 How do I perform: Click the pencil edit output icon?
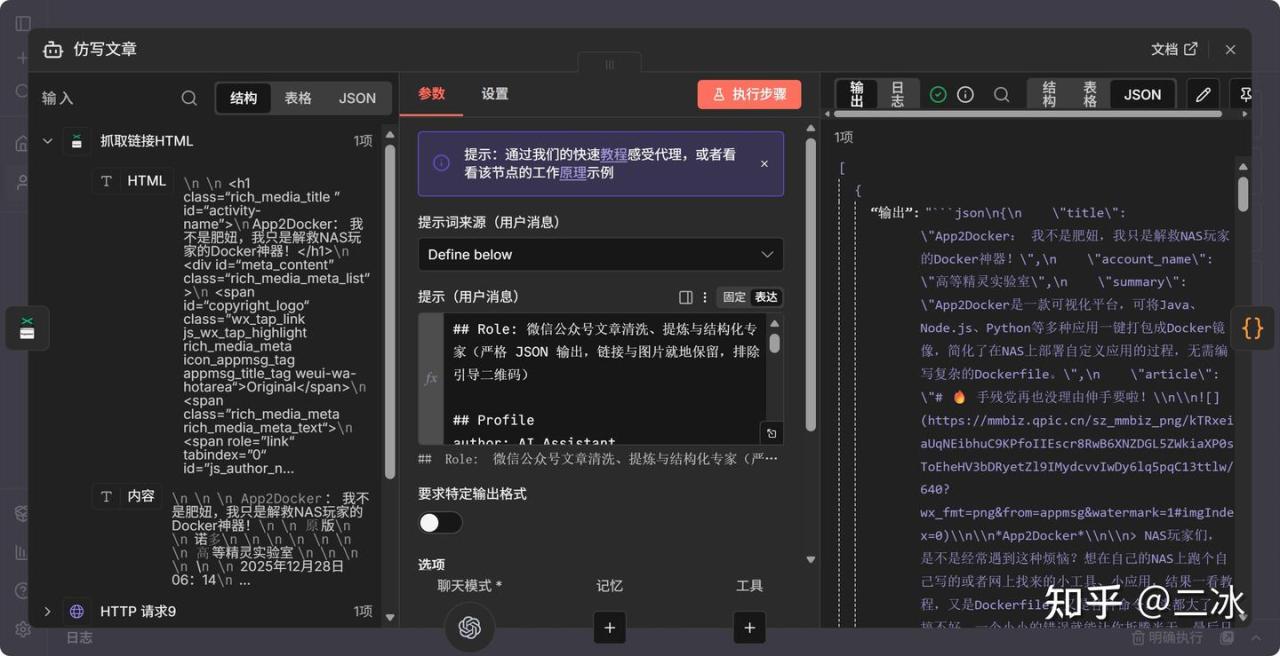(1203, 95)
